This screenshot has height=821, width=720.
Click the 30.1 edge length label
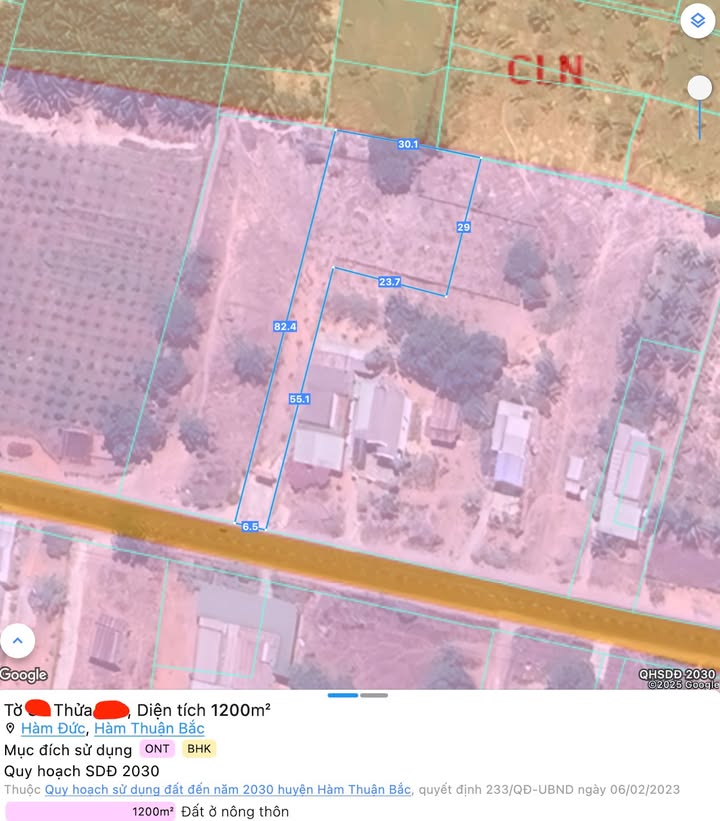(x=407, y=145)
